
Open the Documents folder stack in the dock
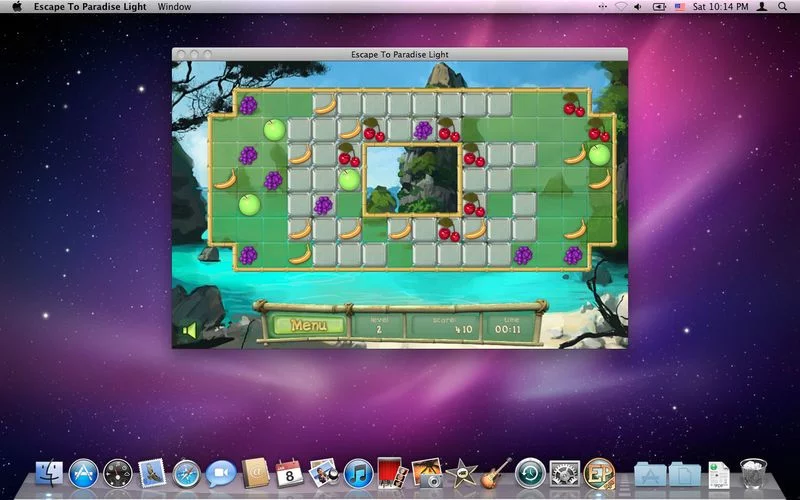(x=685, y=474)
